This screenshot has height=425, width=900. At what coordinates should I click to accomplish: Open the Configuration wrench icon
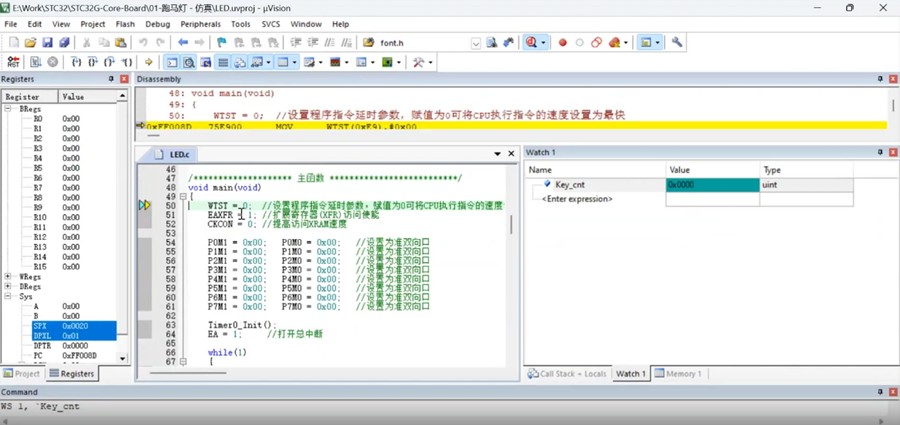(677, 43)
